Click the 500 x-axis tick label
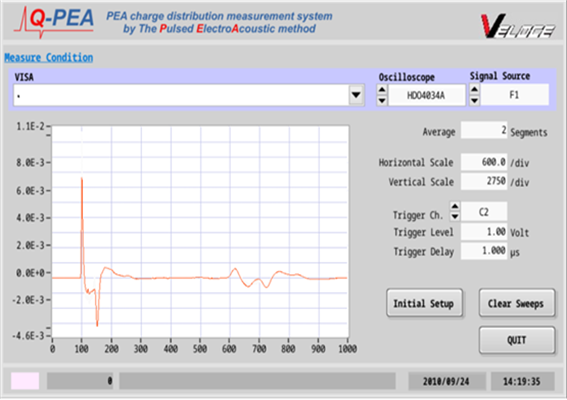Viewport: 567px width, 400px height. click(200, 349)
